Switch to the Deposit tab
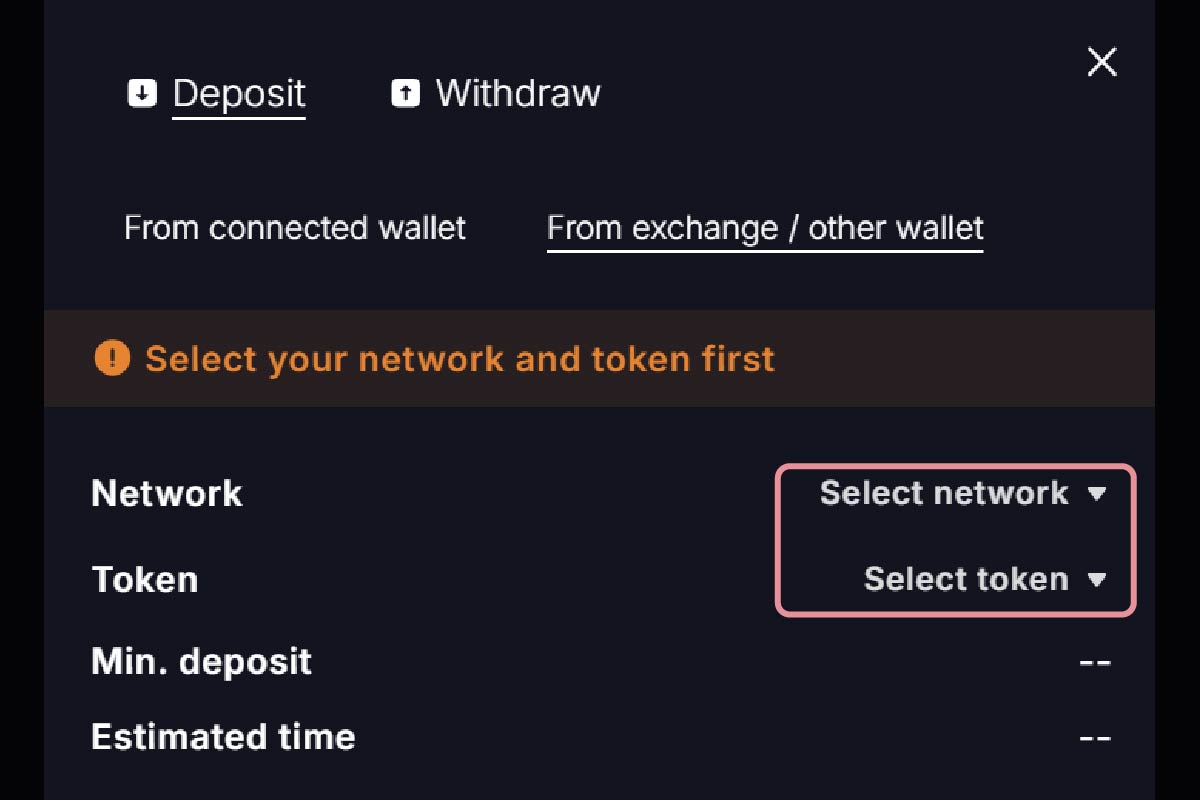The width and height of the screenshot is (1200, 800). (238, 94)
